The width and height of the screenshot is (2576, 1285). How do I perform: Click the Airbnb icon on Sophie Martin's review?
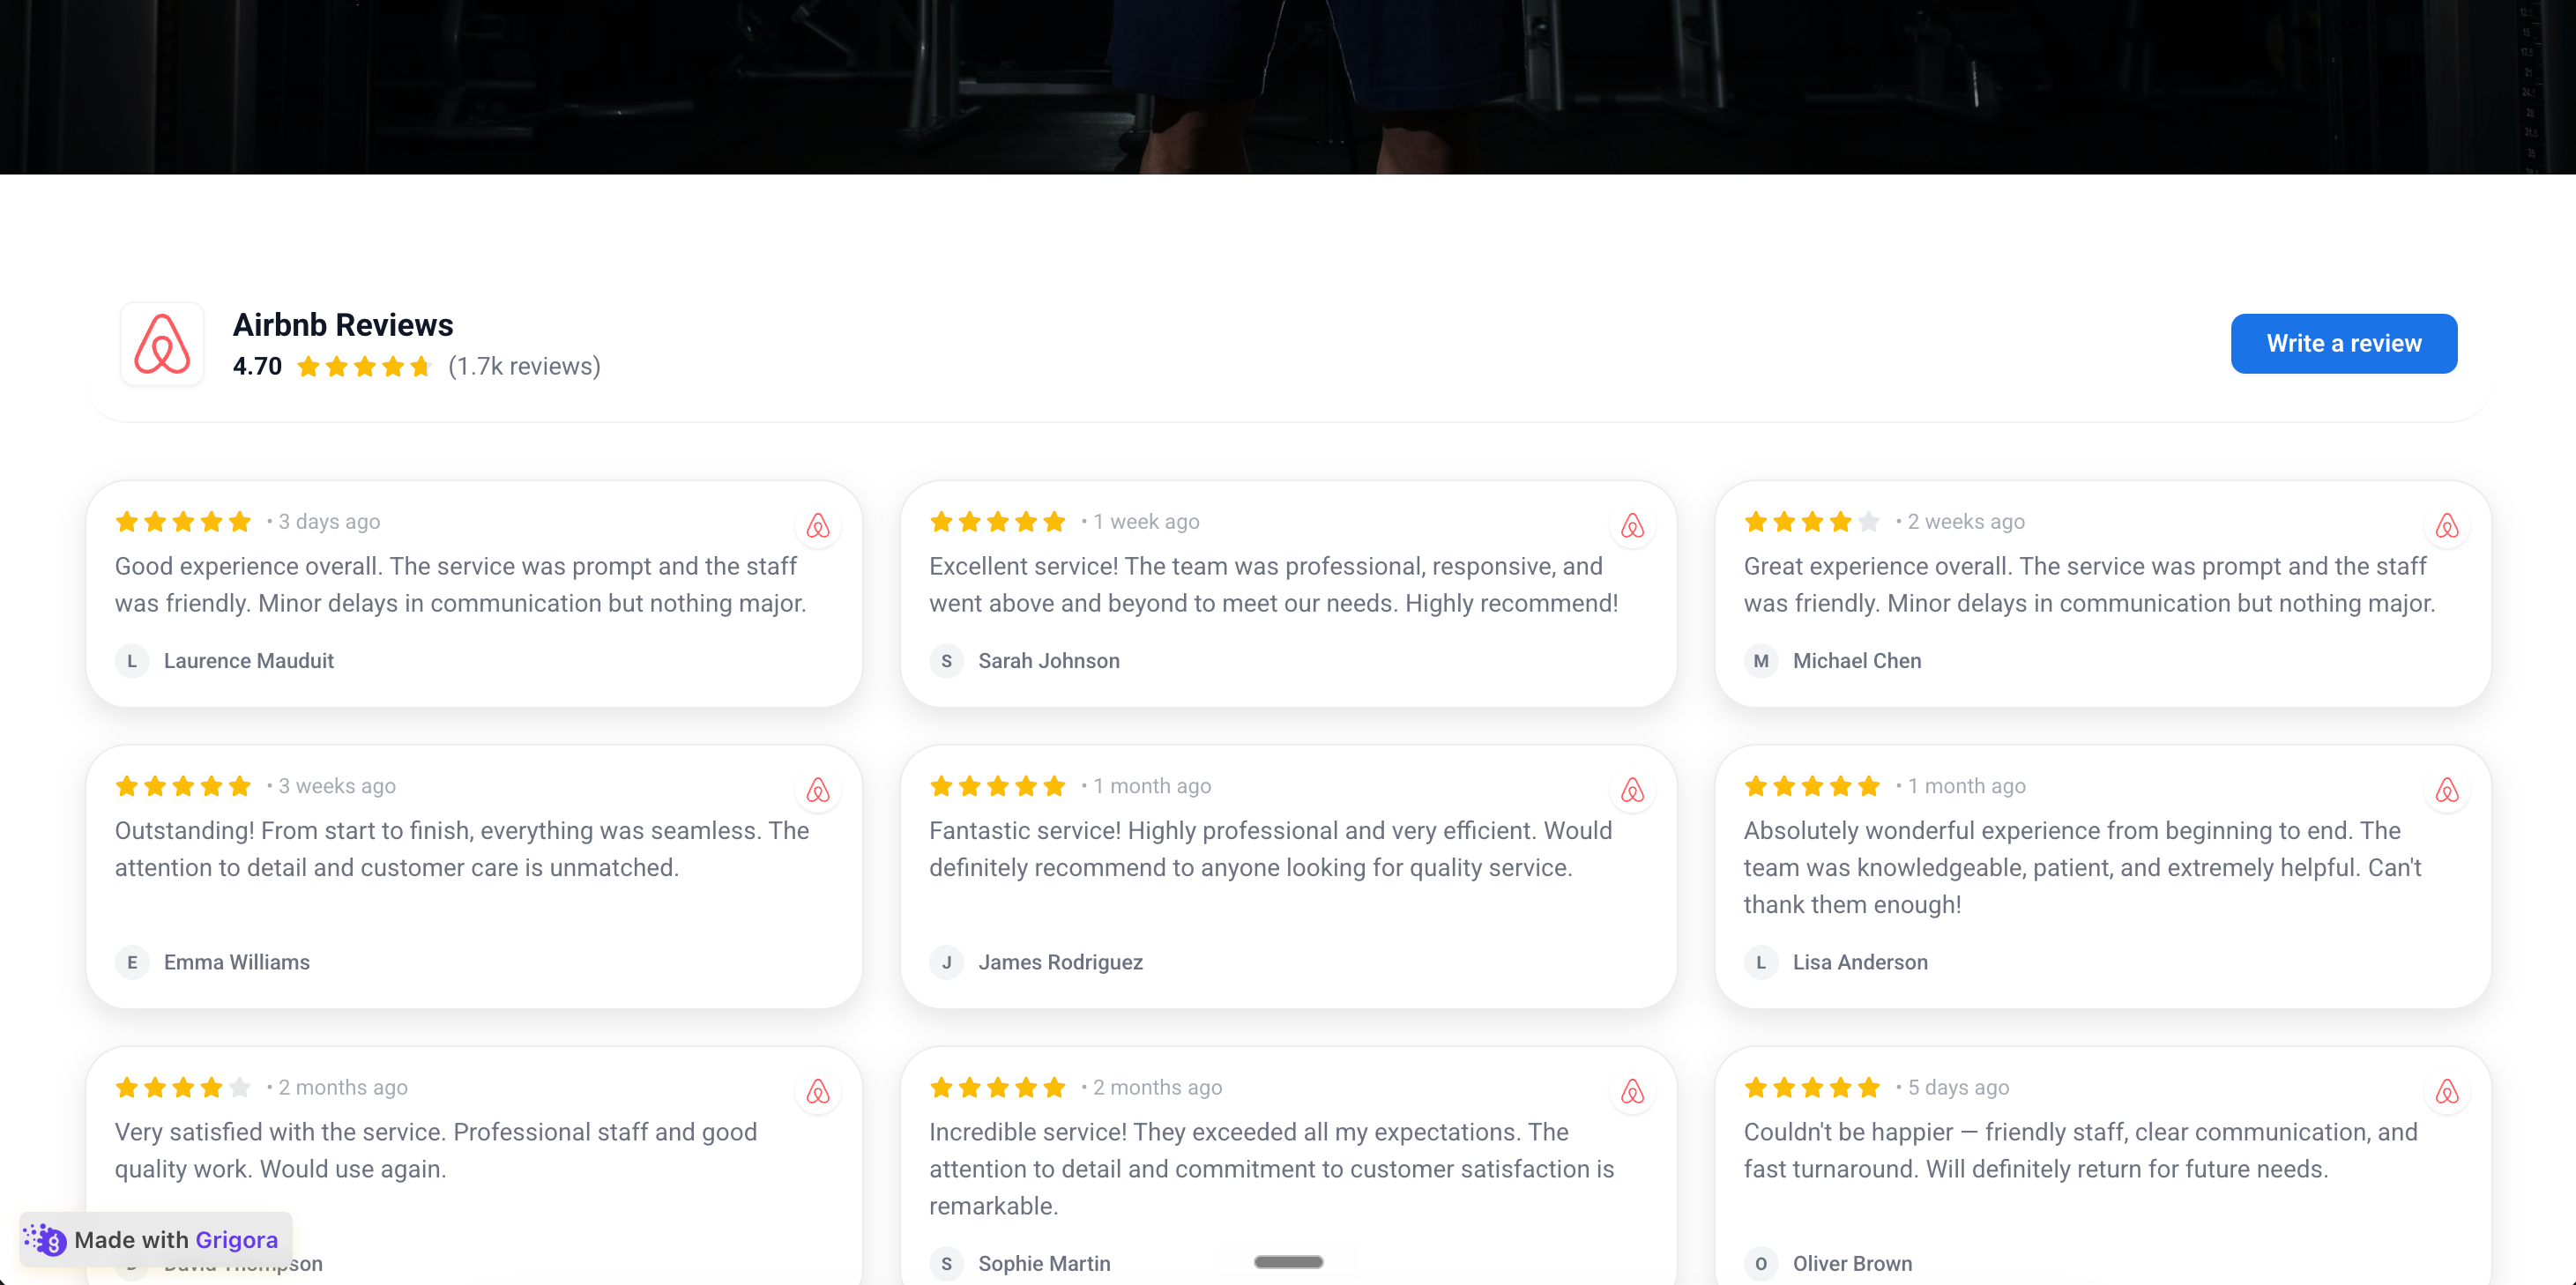(1632, 1092)
